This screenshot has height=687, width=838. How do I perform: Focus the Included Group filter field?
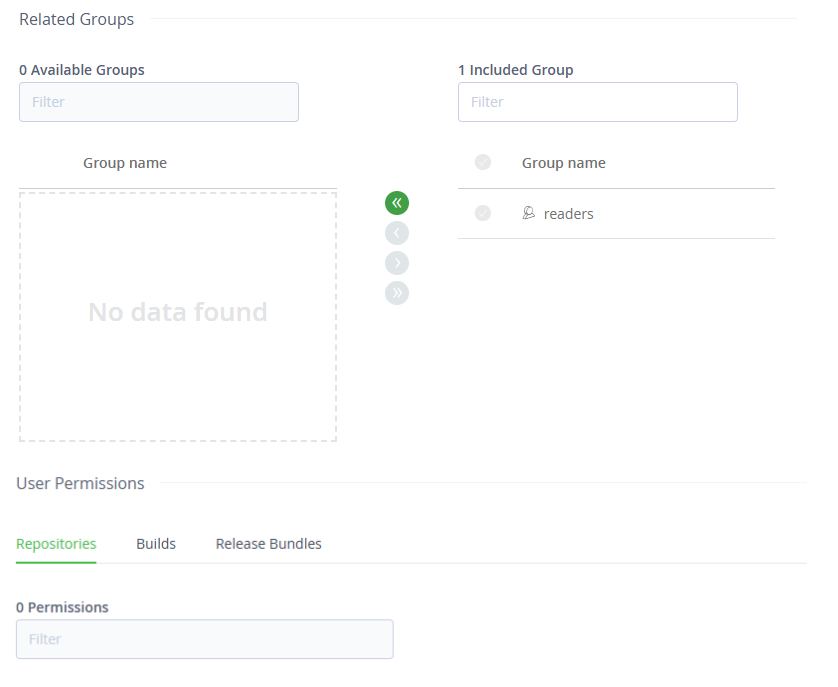click(598, 102)
